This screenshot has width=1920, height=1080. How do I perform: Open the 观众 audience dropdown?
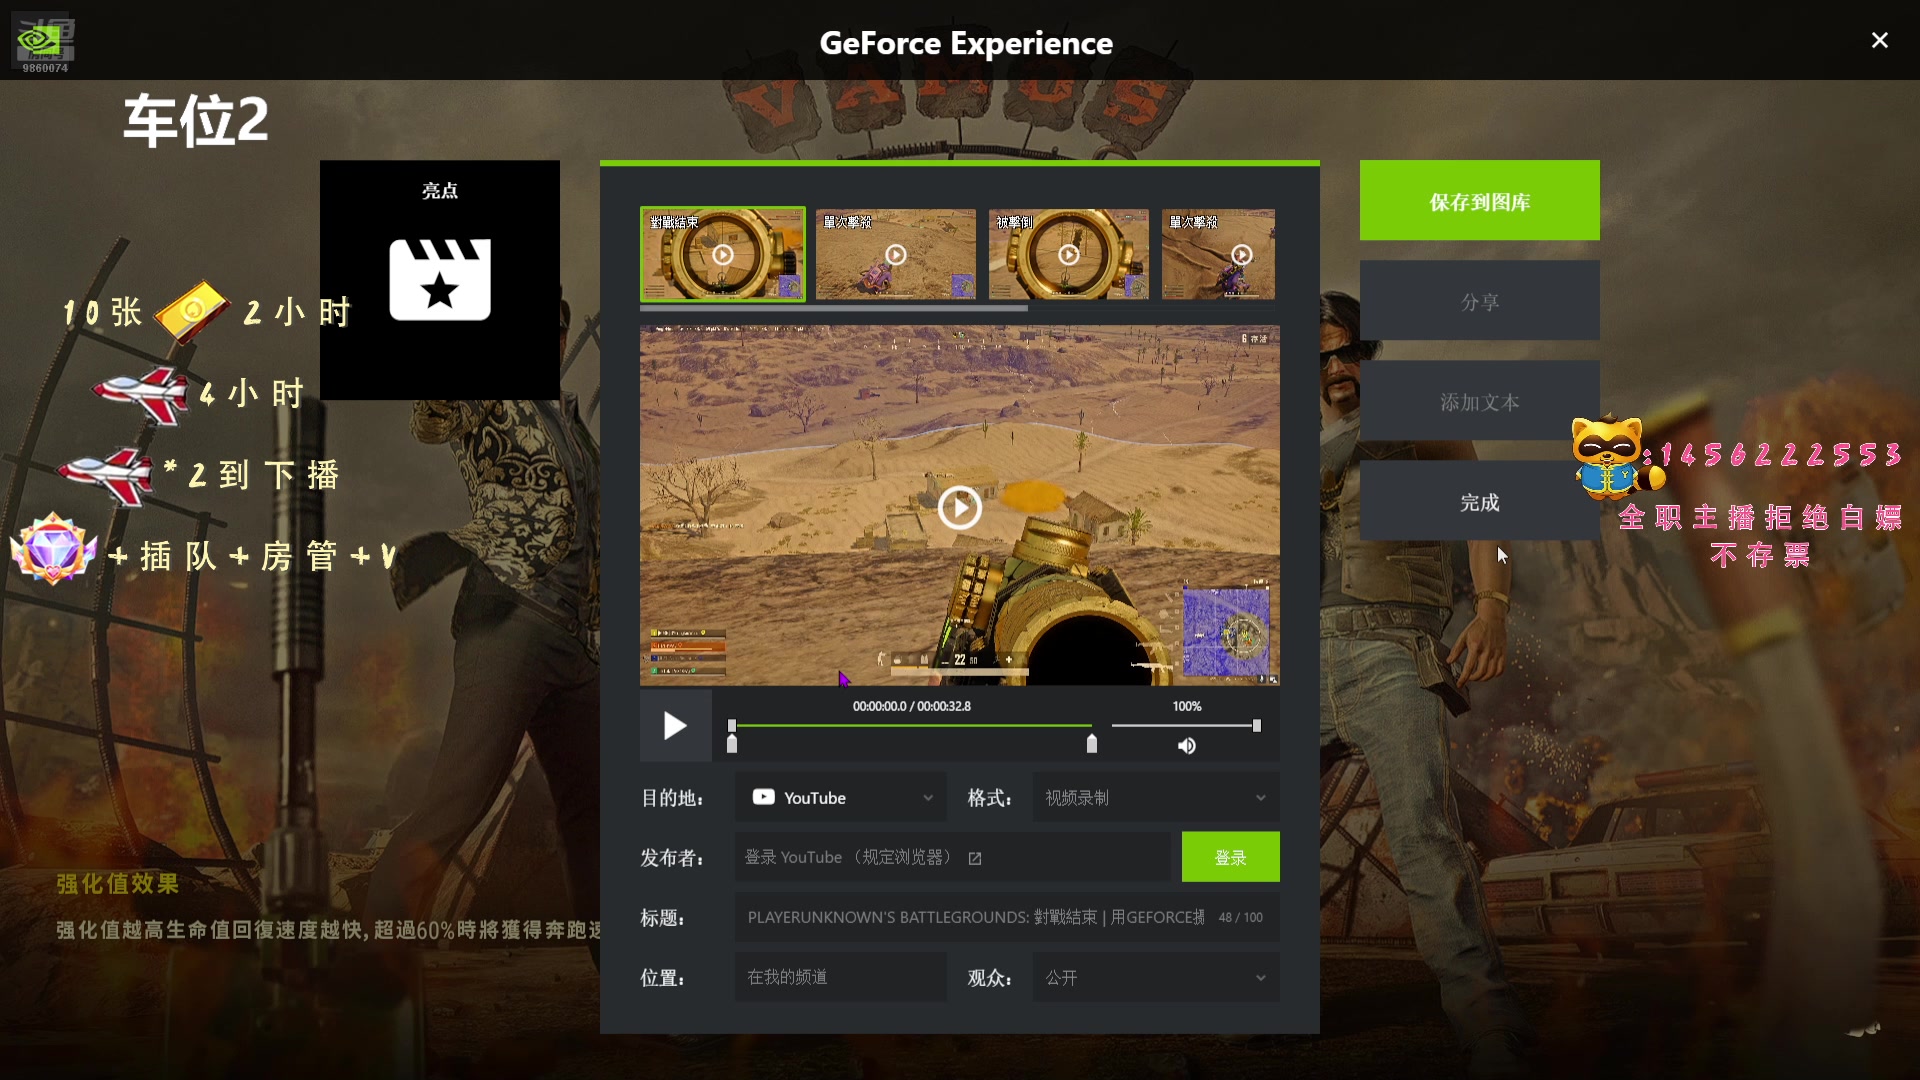click(1156, 977)
